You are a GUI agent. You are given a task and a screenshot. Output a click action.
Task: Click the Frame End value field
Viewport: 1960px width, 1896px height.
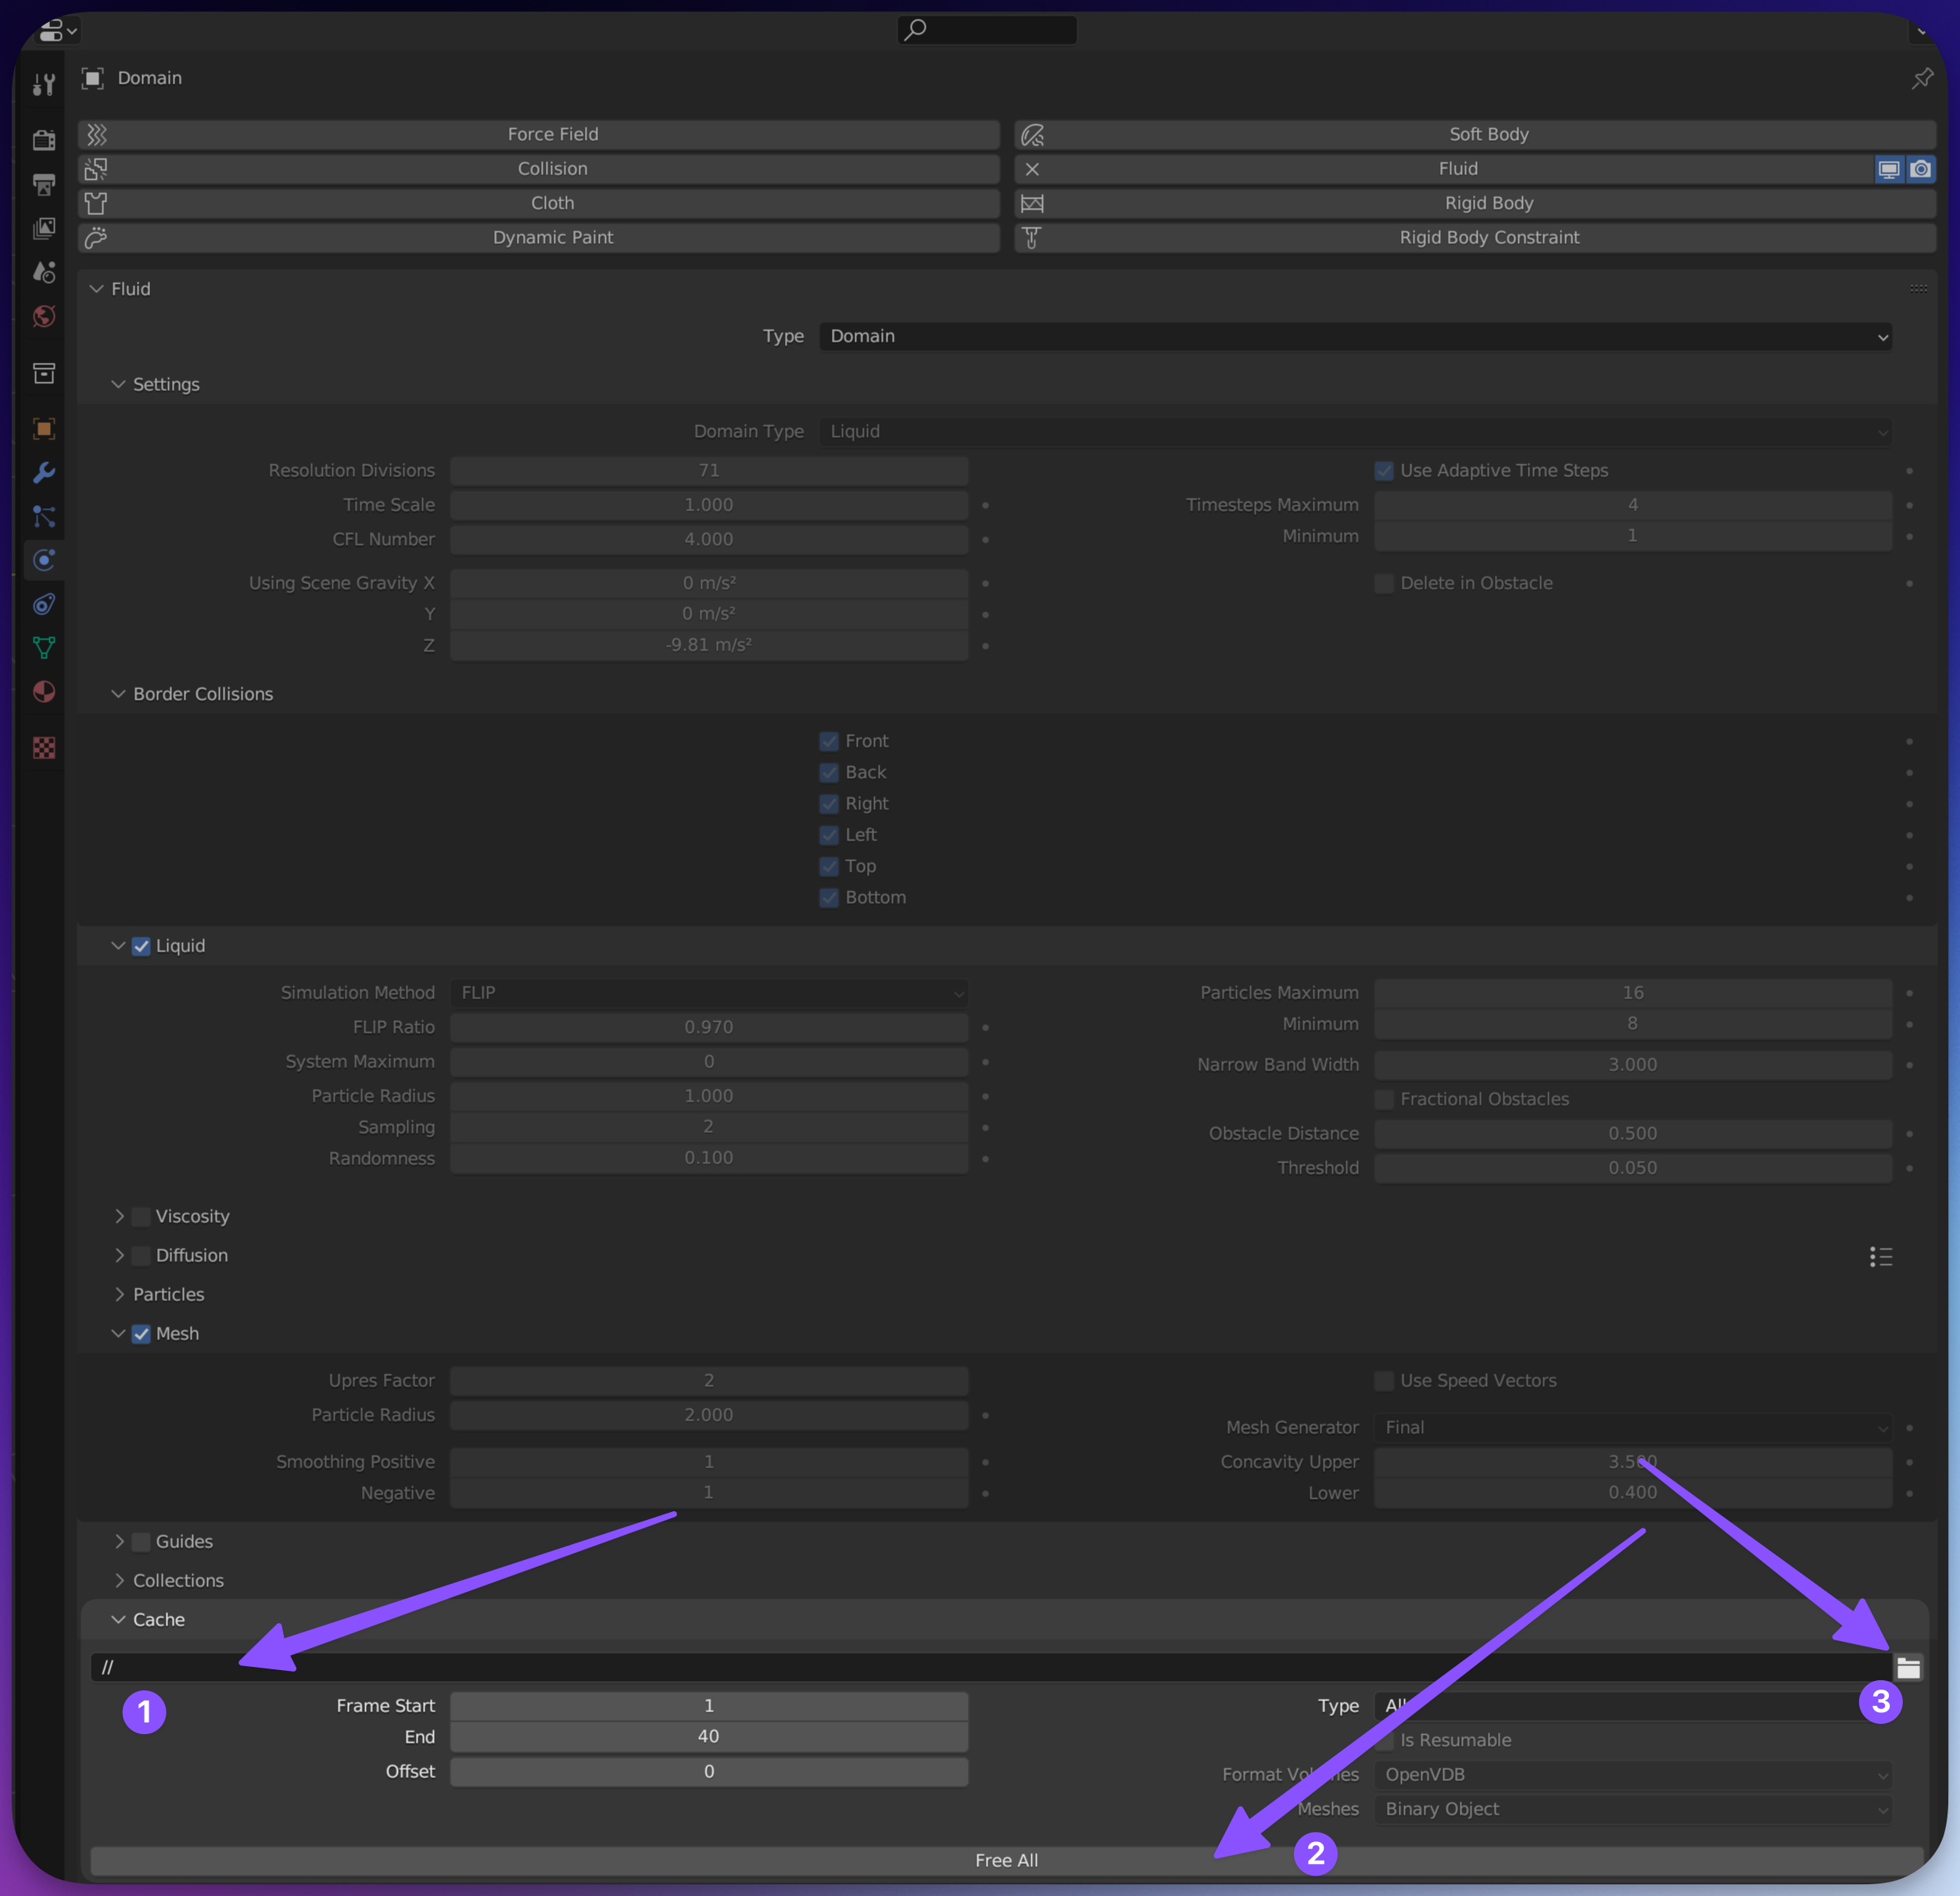(x=708, y=1736)
